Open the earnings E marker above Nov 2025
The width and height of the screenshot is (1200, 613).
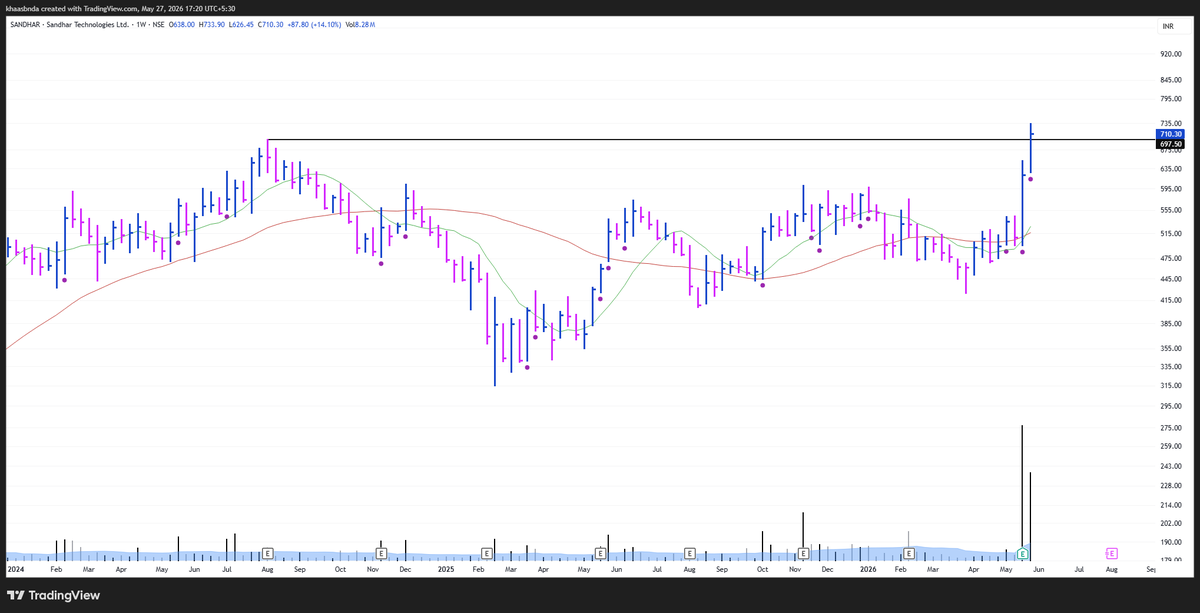tap(804, 553)
